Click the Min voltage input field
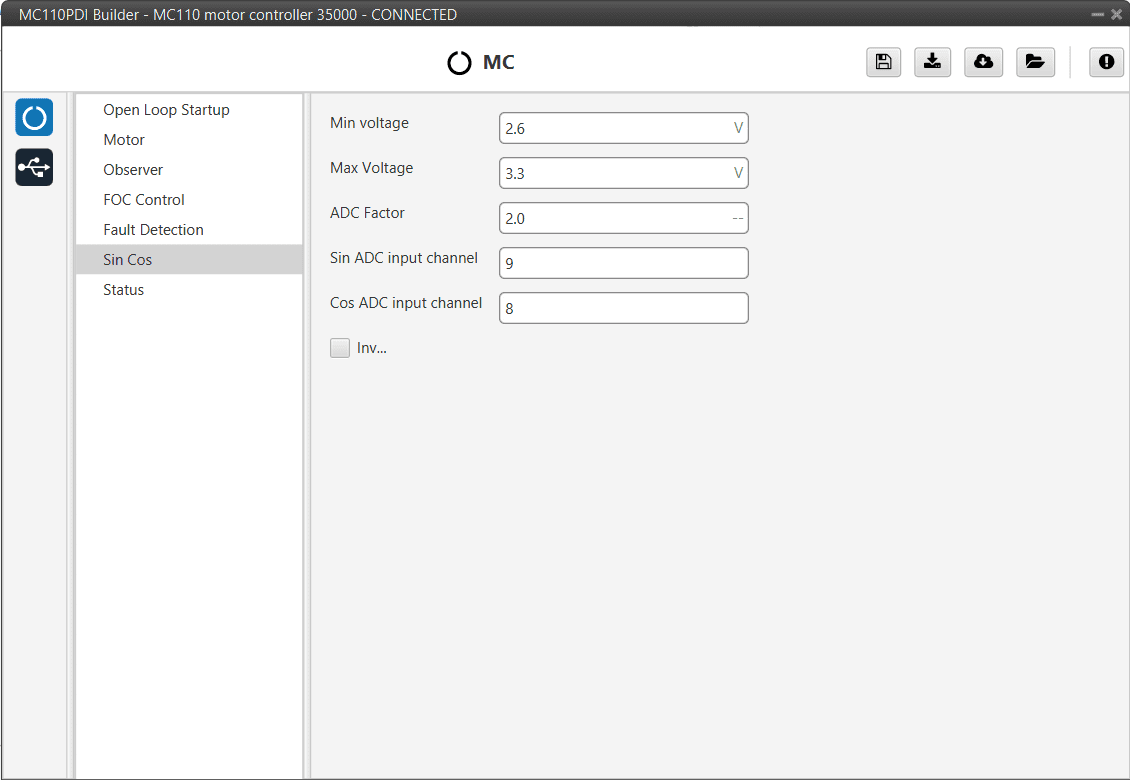The height and width of the screenshot is (780, 1130). (623, 128)
